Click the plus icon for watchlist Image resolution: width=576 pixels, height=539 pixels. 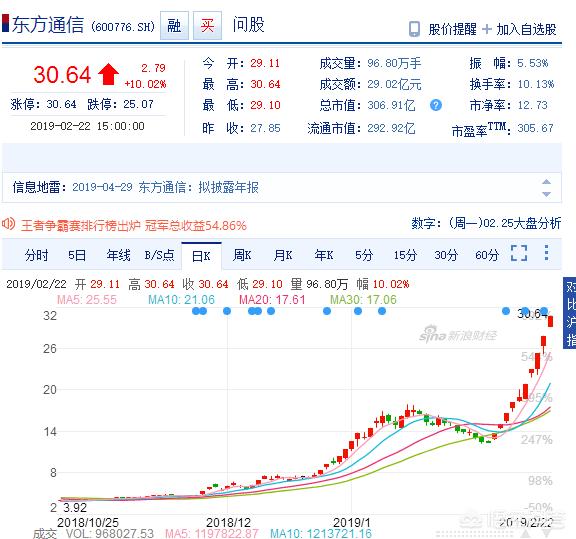pyautogui.click(x=486, y=29)
